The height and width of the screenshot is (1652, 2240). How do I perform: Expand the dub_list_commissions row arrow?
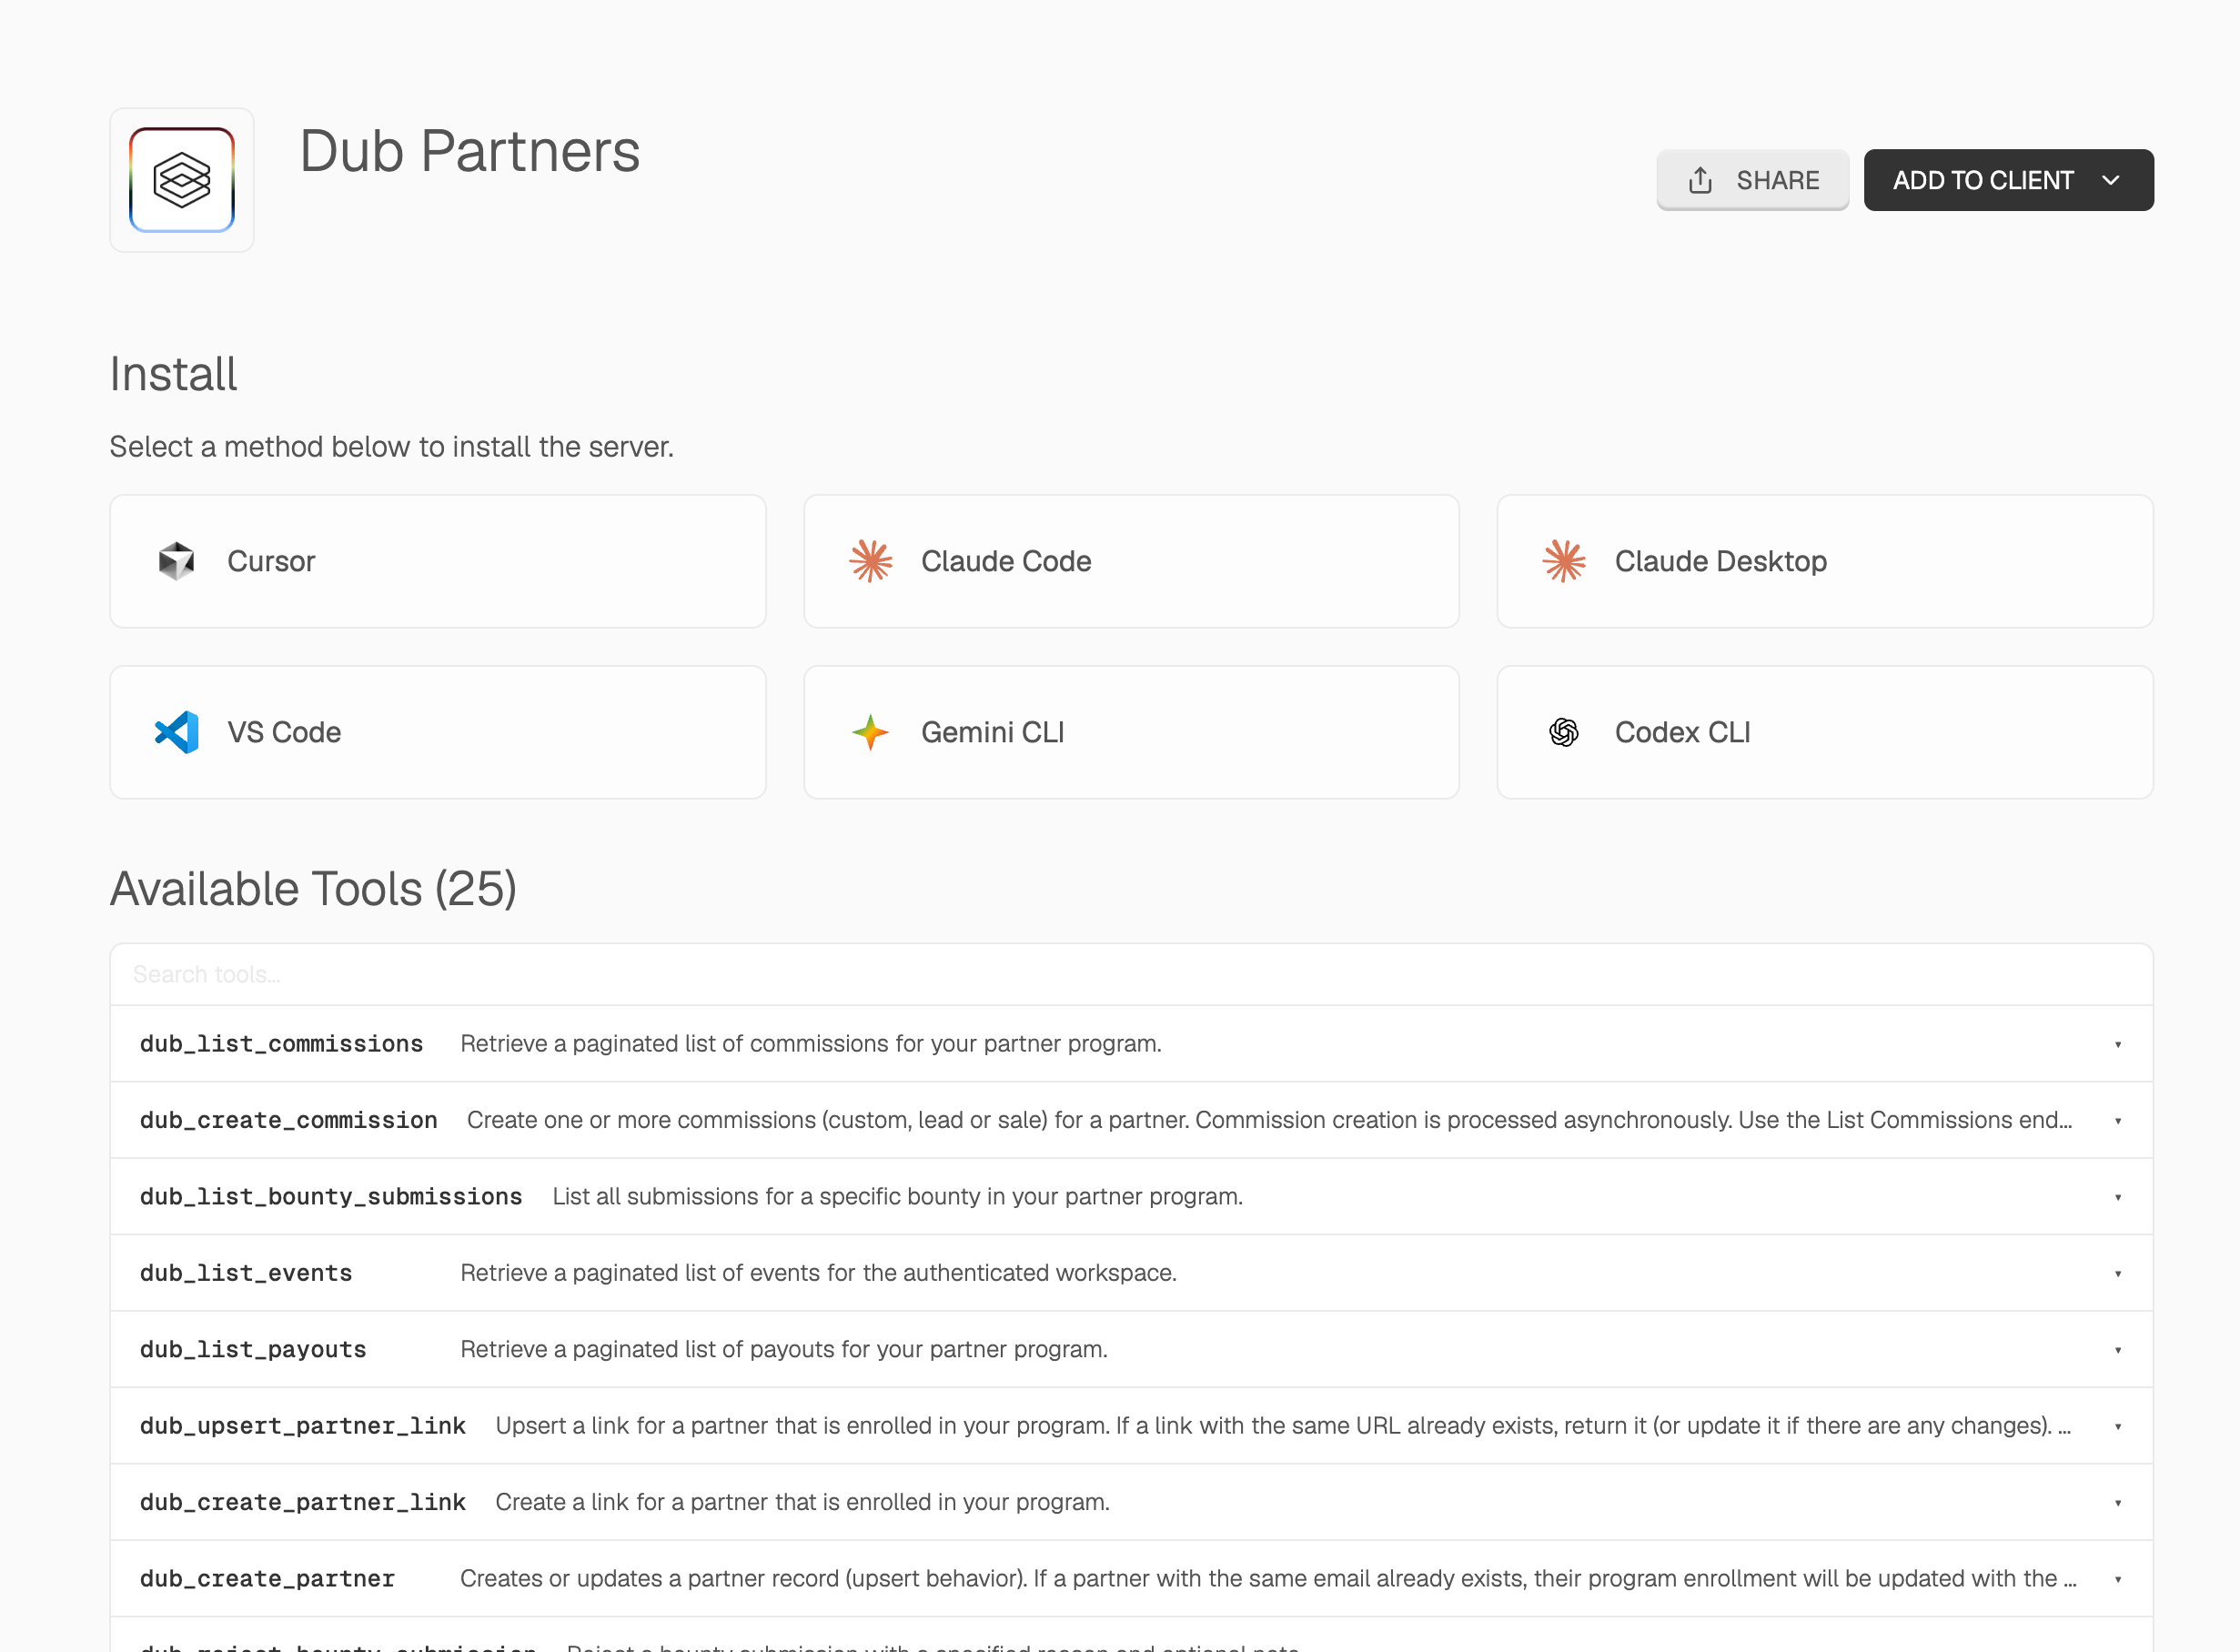coord(2117,1044)
